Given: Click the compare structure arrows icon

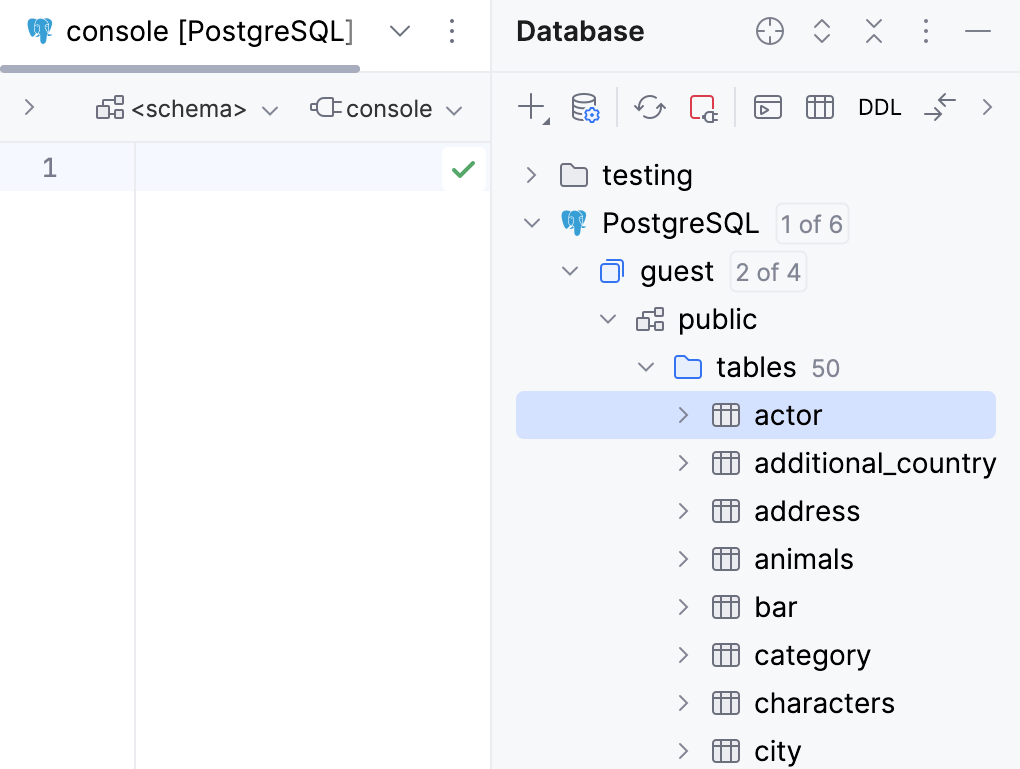Looking at the screenshot, I should [x=939, y=107].
